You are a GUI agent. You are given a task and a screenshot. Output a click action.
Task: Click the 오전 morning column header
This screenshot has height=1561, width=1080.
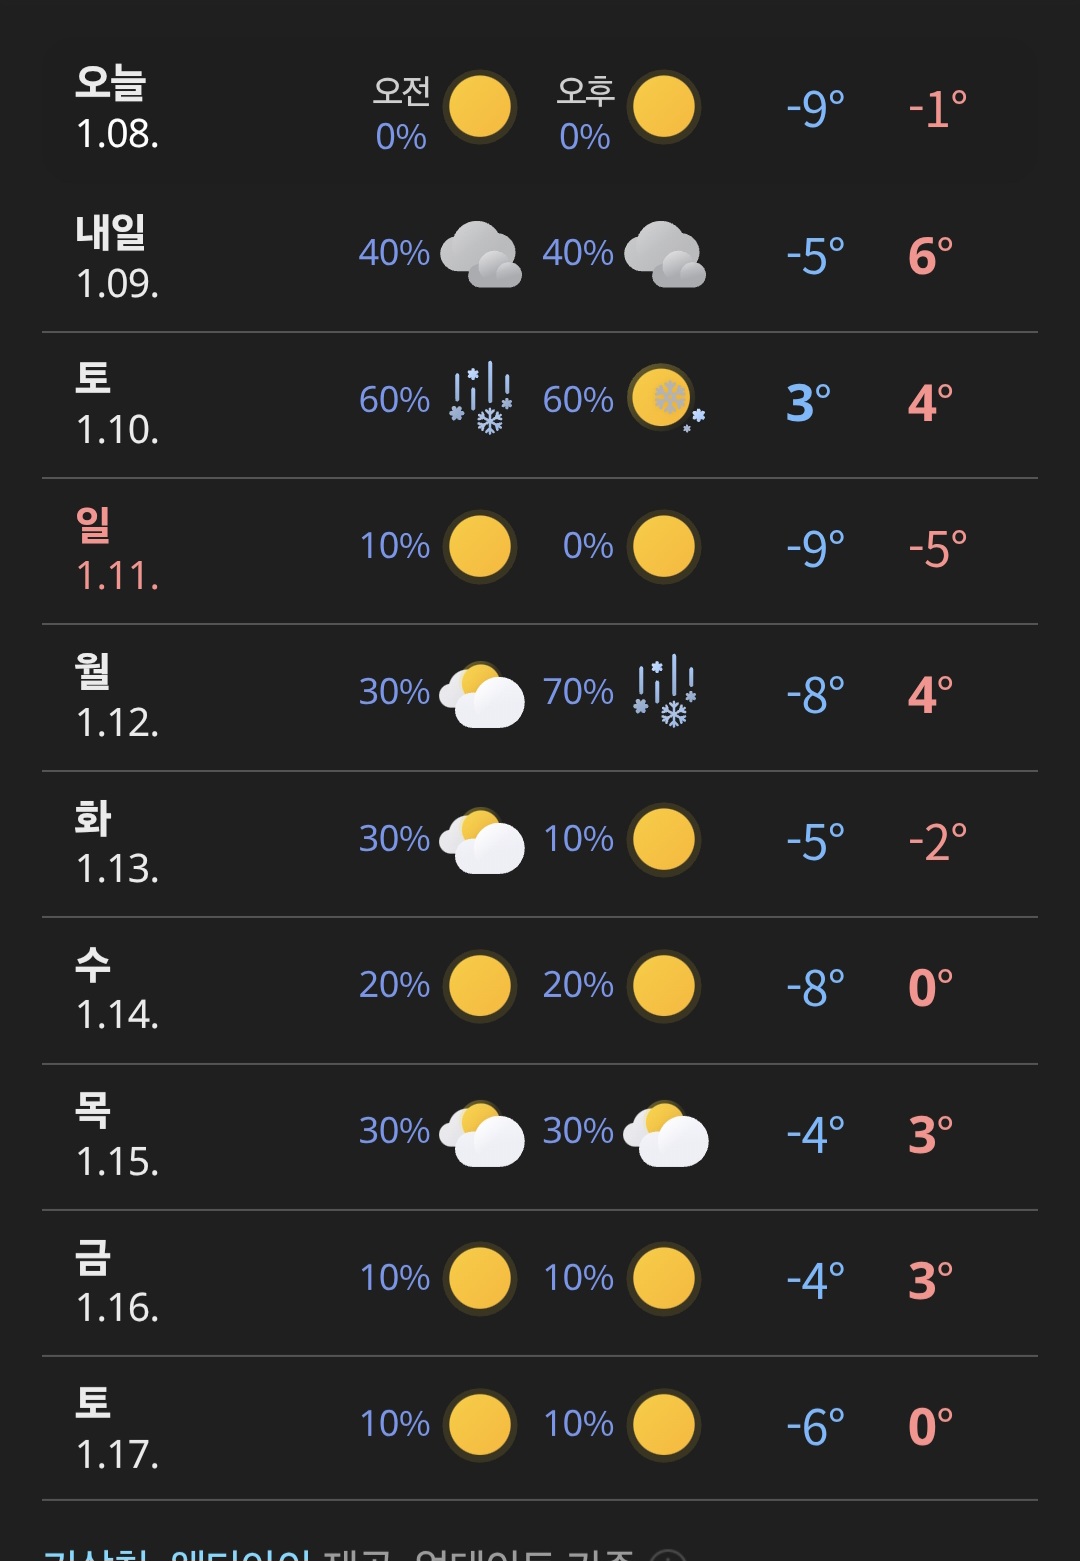click(401, 91)
